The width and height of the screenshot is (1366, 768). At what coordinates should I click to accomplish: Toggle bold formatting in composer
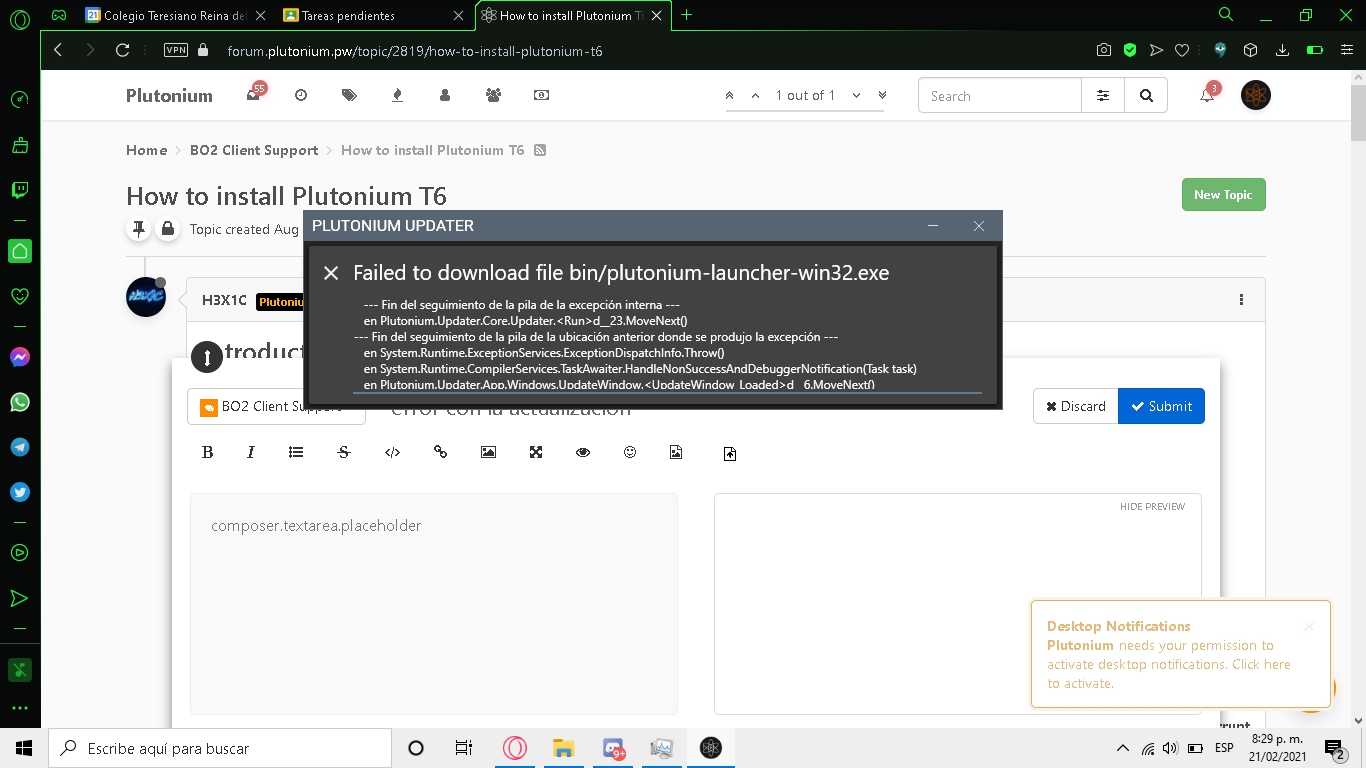tap(208, 452)
